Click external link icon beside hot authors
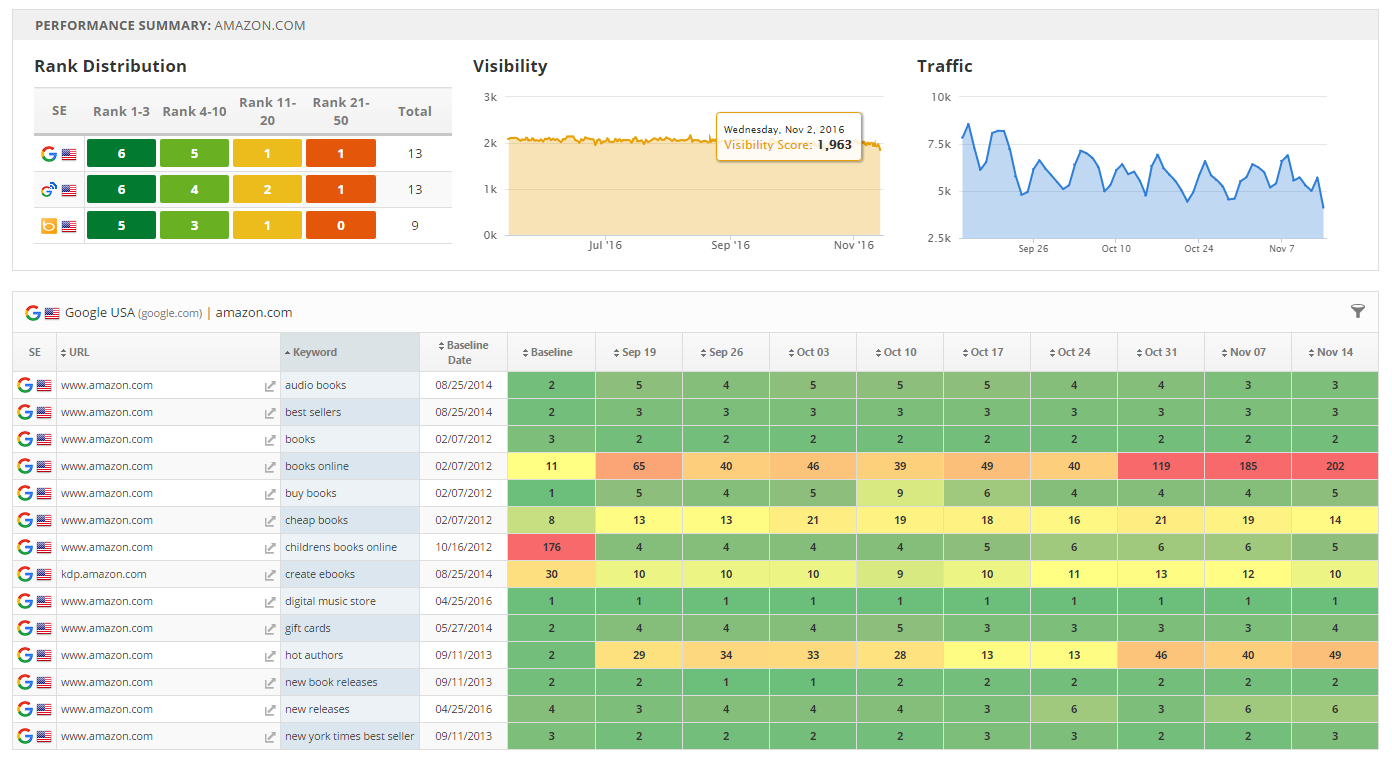1392x761 pixels. click(x=269, y=656)
